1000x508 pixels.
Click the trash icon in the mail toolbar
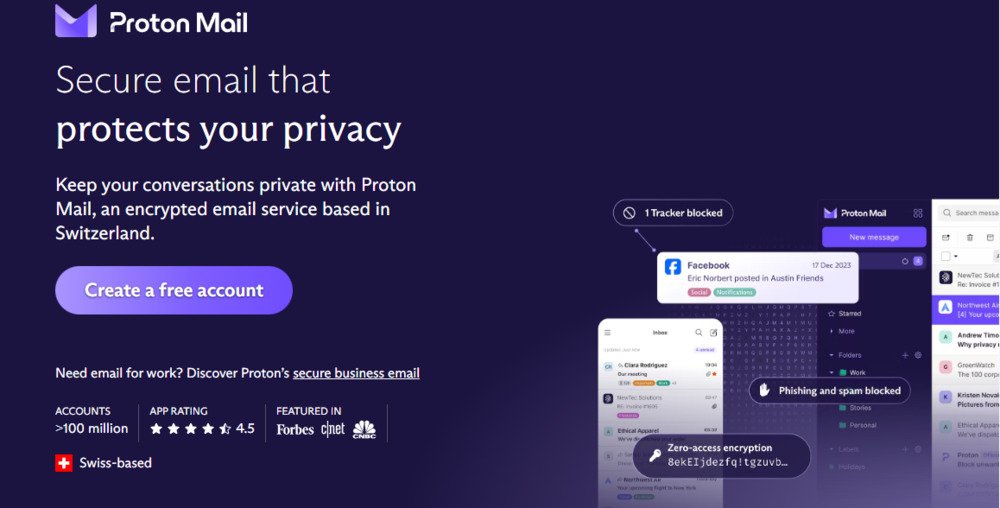point(969,238)
